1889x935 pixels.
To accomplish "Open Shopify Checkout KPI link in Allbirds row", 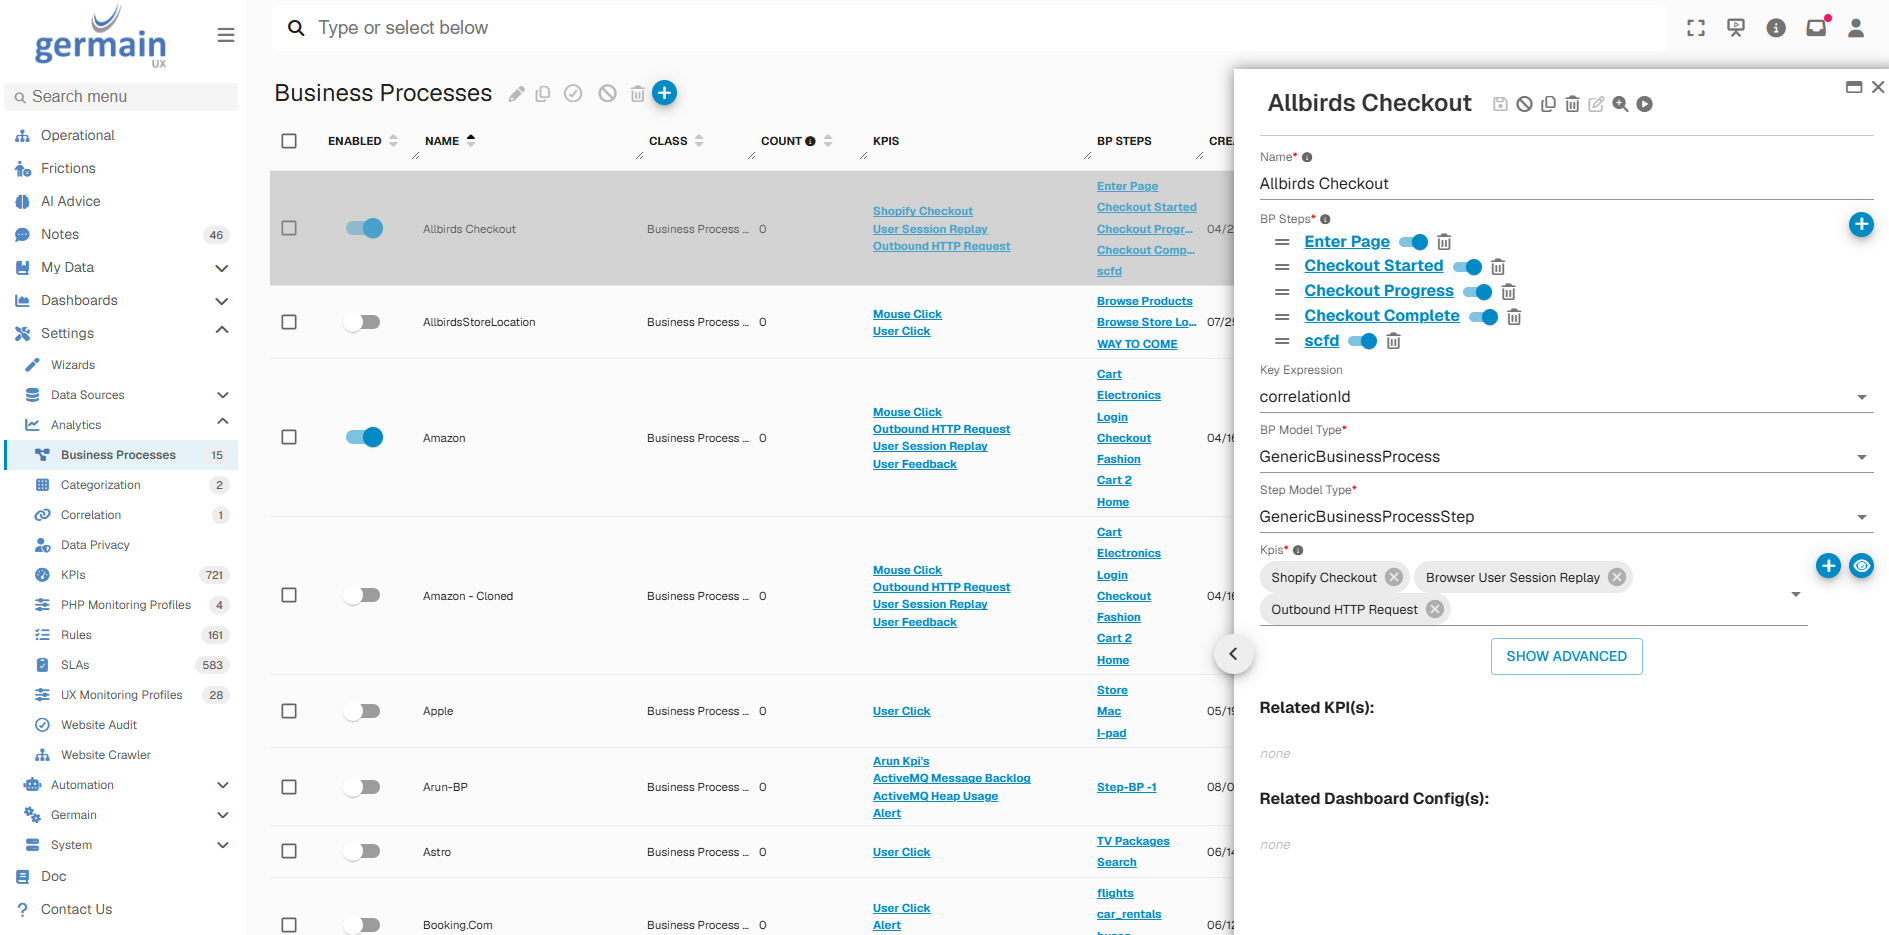I will click(922, 211).
